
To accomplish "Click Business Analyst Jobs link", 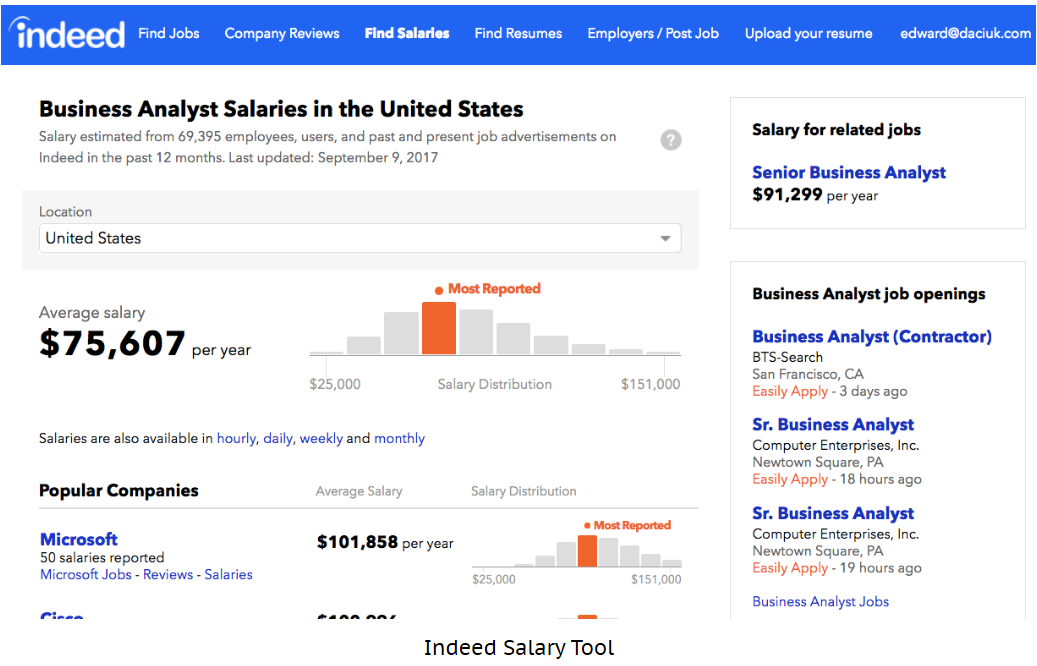I will pos(820,601).
